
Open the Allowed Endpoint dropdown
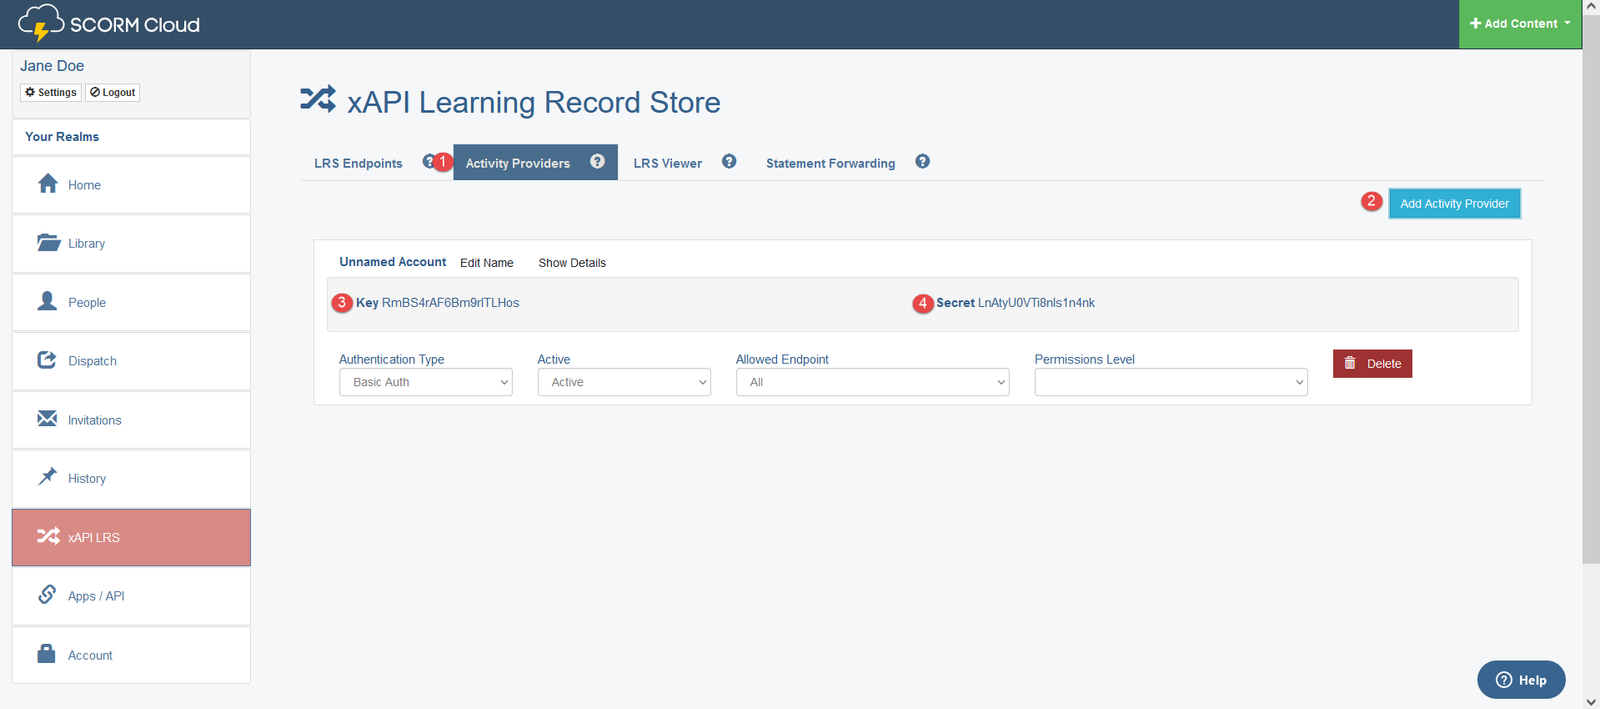(872, 382)
